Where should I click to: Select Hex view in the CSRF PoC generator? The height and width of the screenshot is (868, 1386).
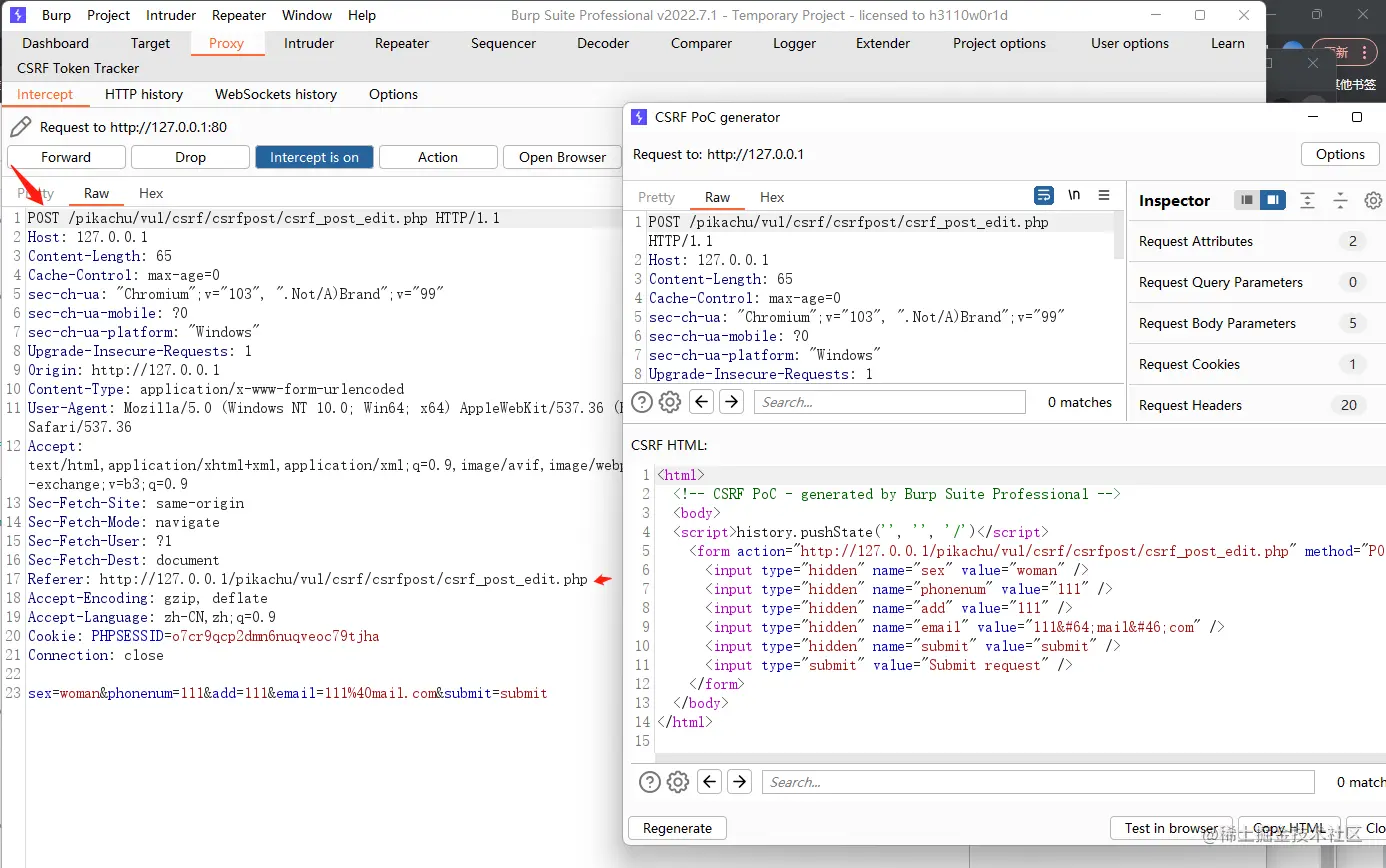click(x=772, y=197)
